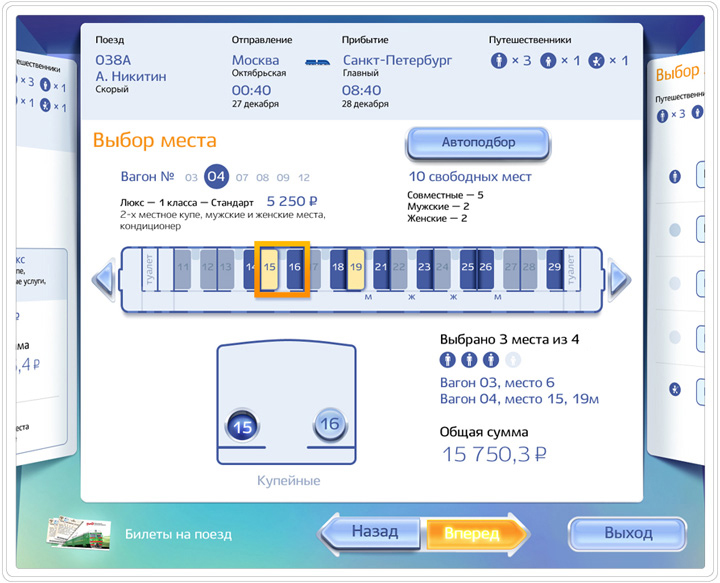Pick seat 23 on the wagon map
This screenshot has width=720, height=583.
(425, 269)
